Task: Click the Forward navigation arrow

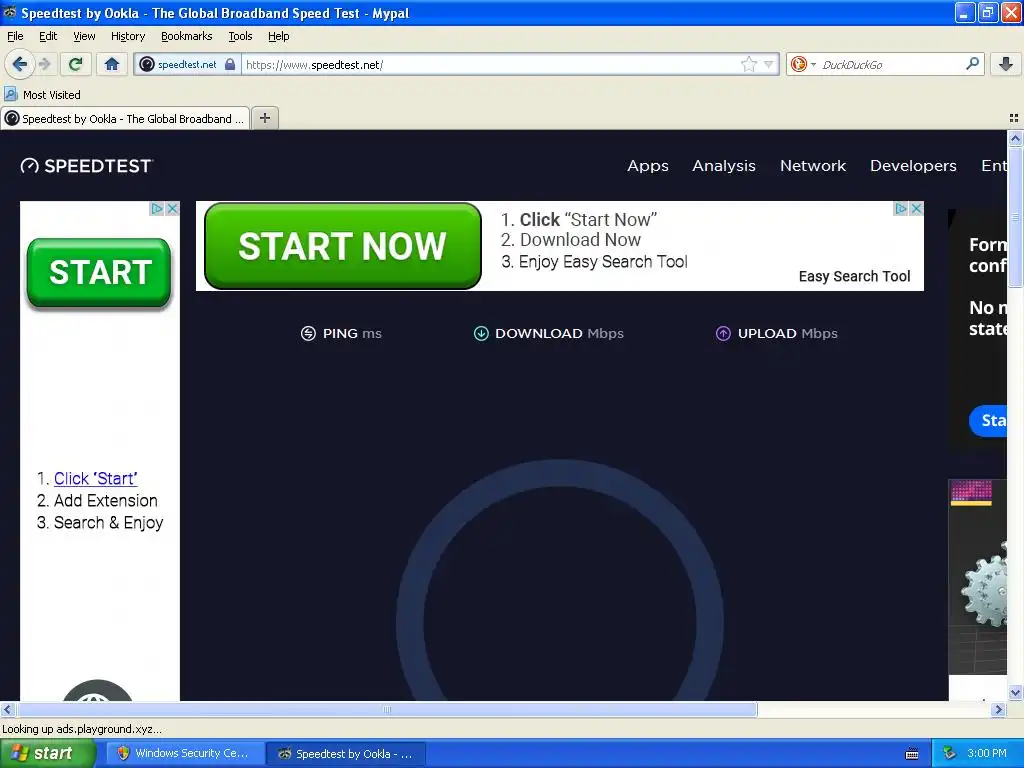Action: 44,64
